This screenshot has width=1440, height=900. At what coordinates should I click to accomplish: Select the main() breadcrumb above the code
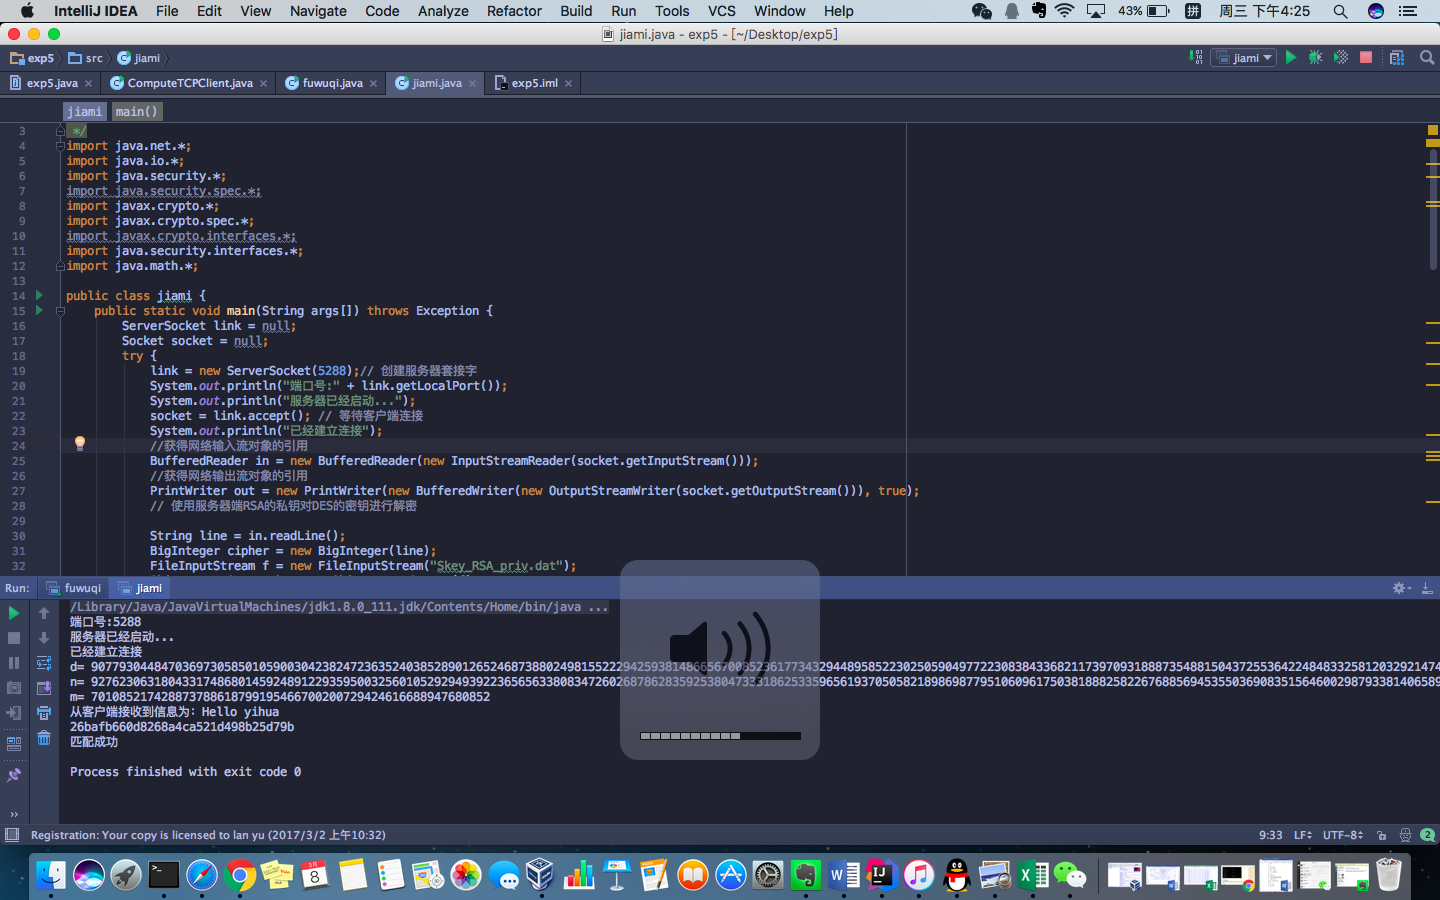pyautogui.click(x=136, y=111)
